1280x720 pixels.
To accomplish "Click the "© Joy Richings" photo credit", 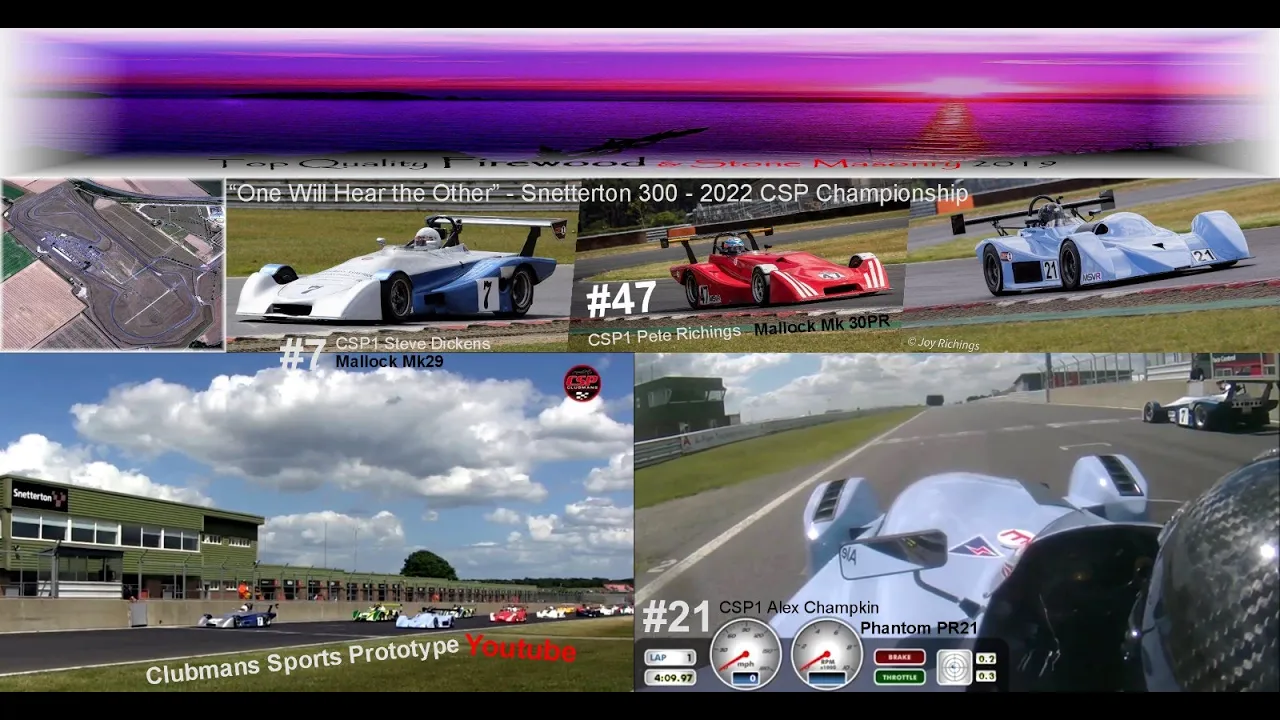I will tap(943, 343).
